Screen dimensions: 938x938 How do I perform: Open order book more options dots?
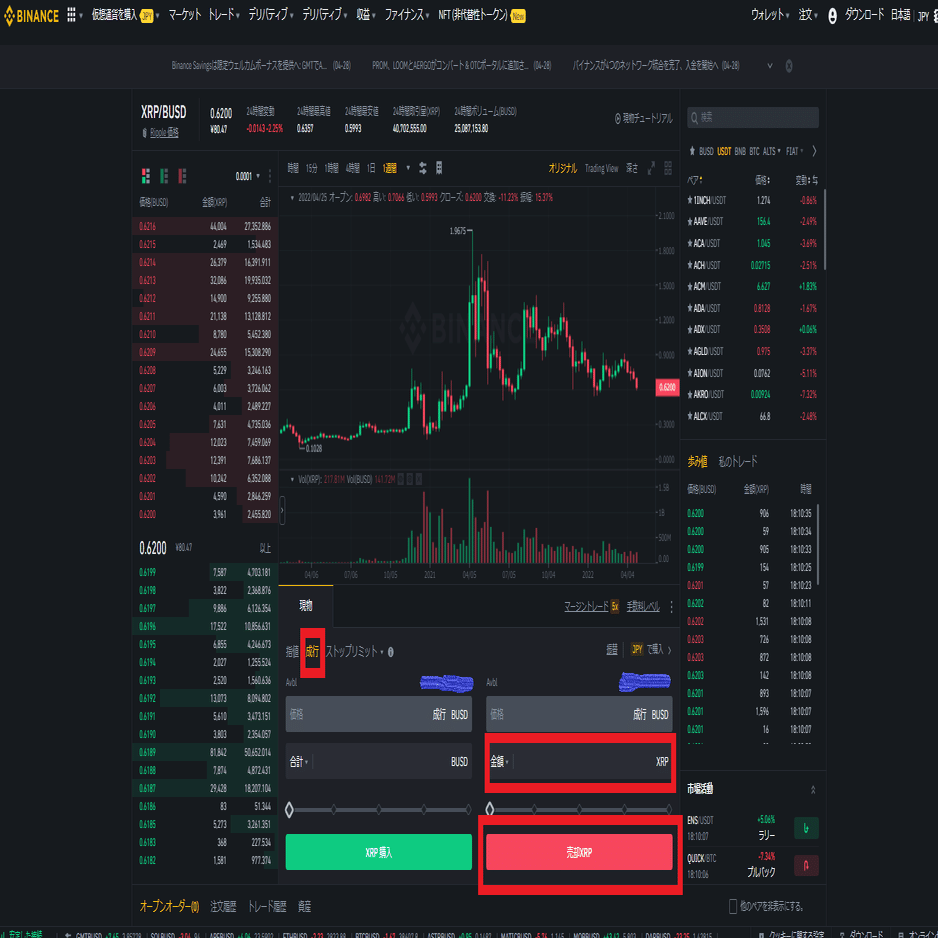click(270, 176)
